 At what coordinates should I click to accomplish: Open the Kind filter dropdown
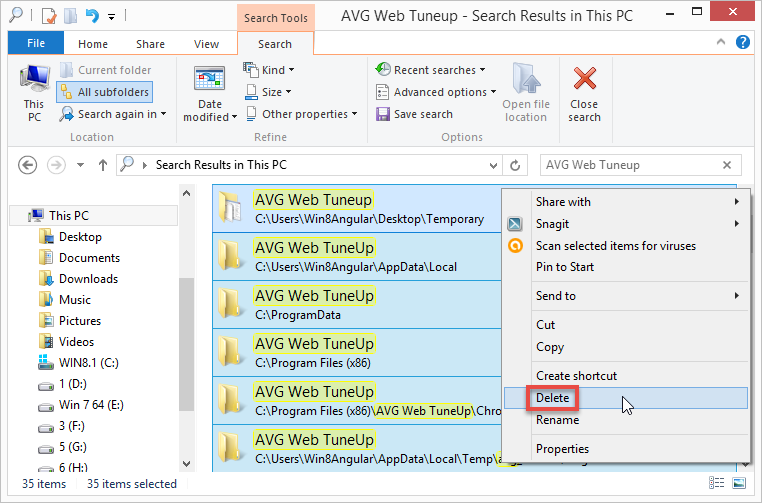click(269, 70)
